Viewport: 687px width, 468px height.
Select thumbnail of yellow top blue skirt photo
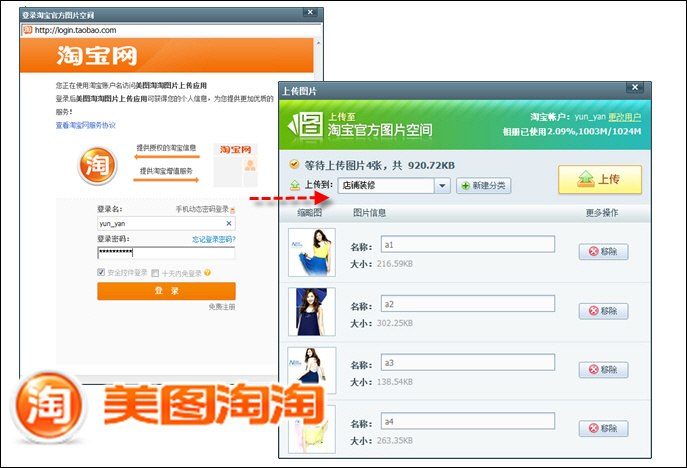tap(312, 252)
